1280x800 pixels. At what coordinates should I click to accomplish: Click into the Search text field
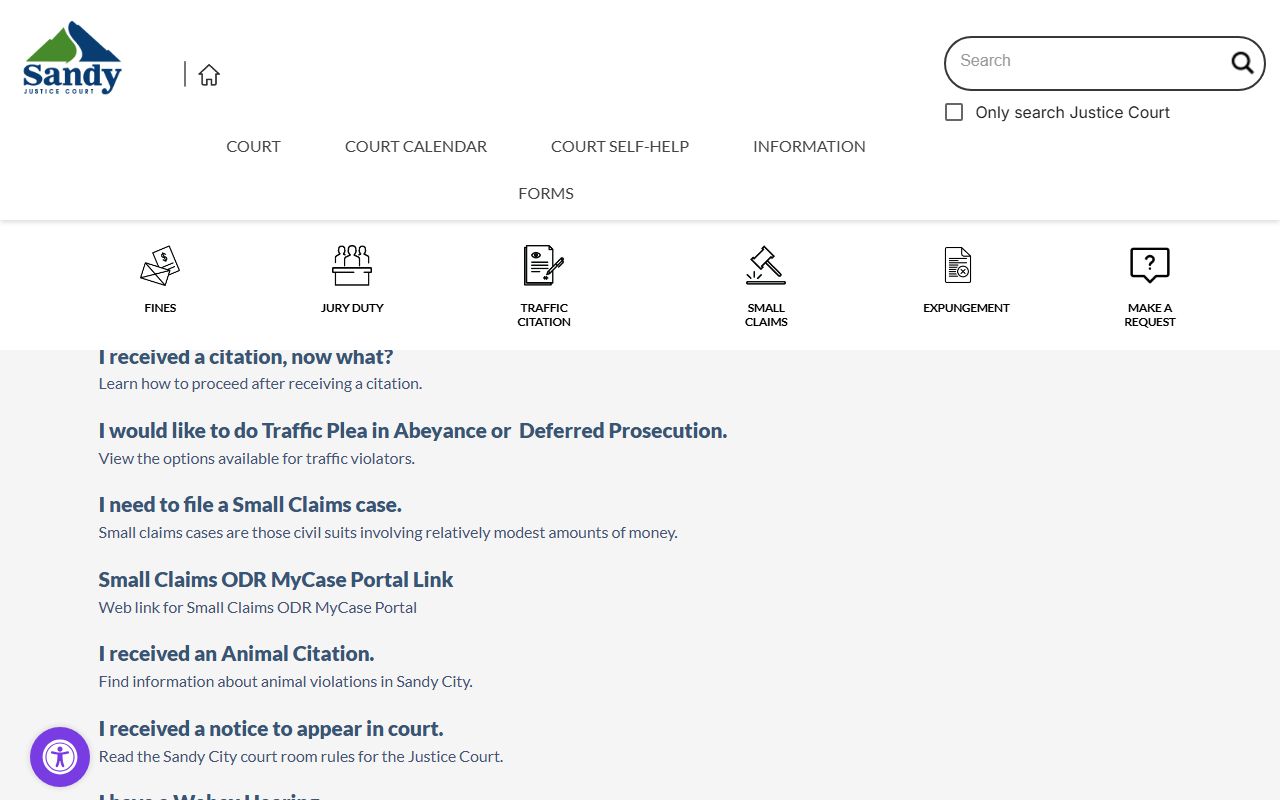[1085, 61]
